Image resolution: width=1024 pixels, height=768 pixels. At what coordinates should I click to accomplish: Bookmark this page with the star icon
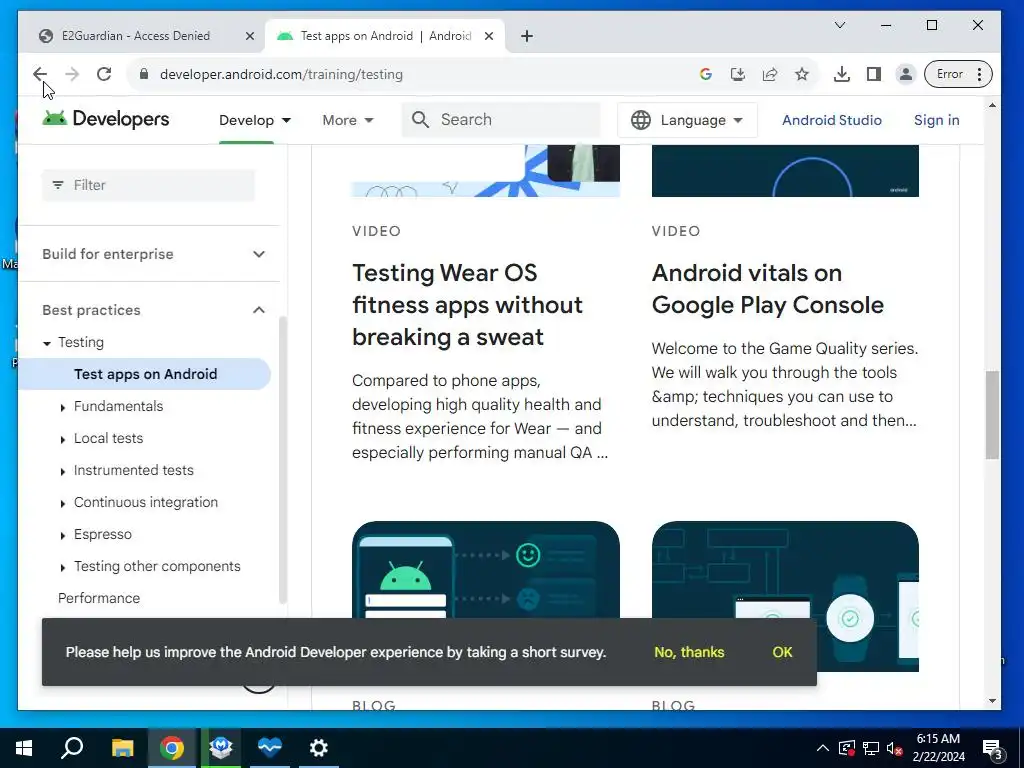point(802,74)
